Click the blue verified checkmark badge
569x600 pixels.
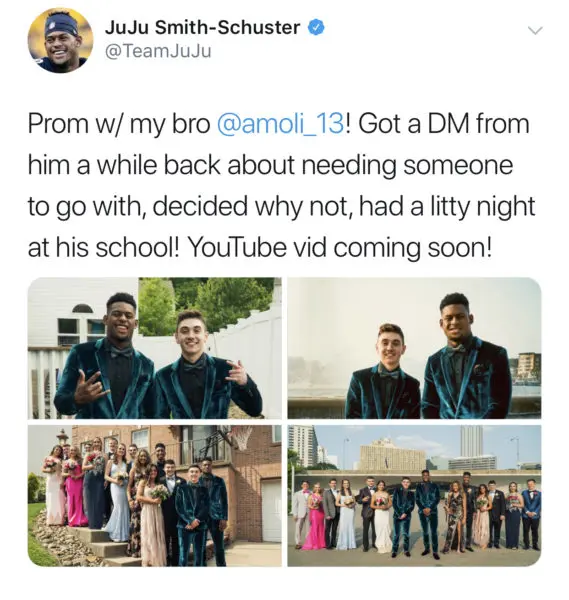tap(316, 28)
